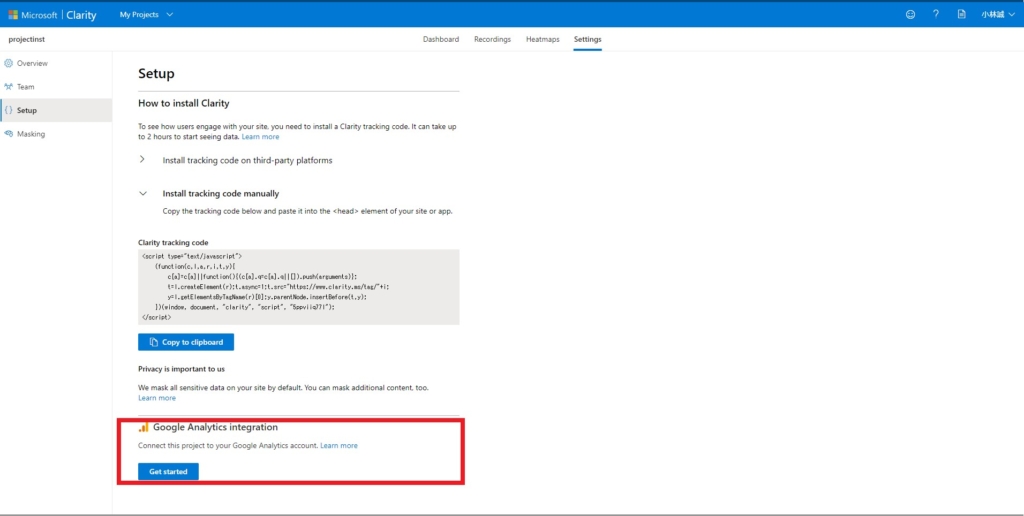The width and height of the screenshot is (1024, 516).
Task: Open the Heatmaps tab
Action: click(543, 39)
